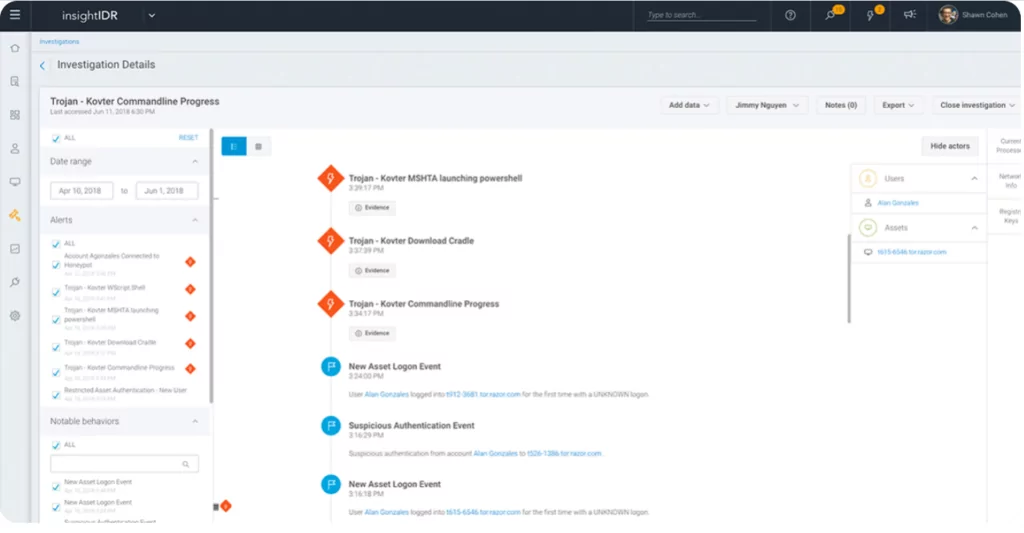
Task: Toggle the Notable behaviors ALL checkbox
Action: (x=56, y=445)
